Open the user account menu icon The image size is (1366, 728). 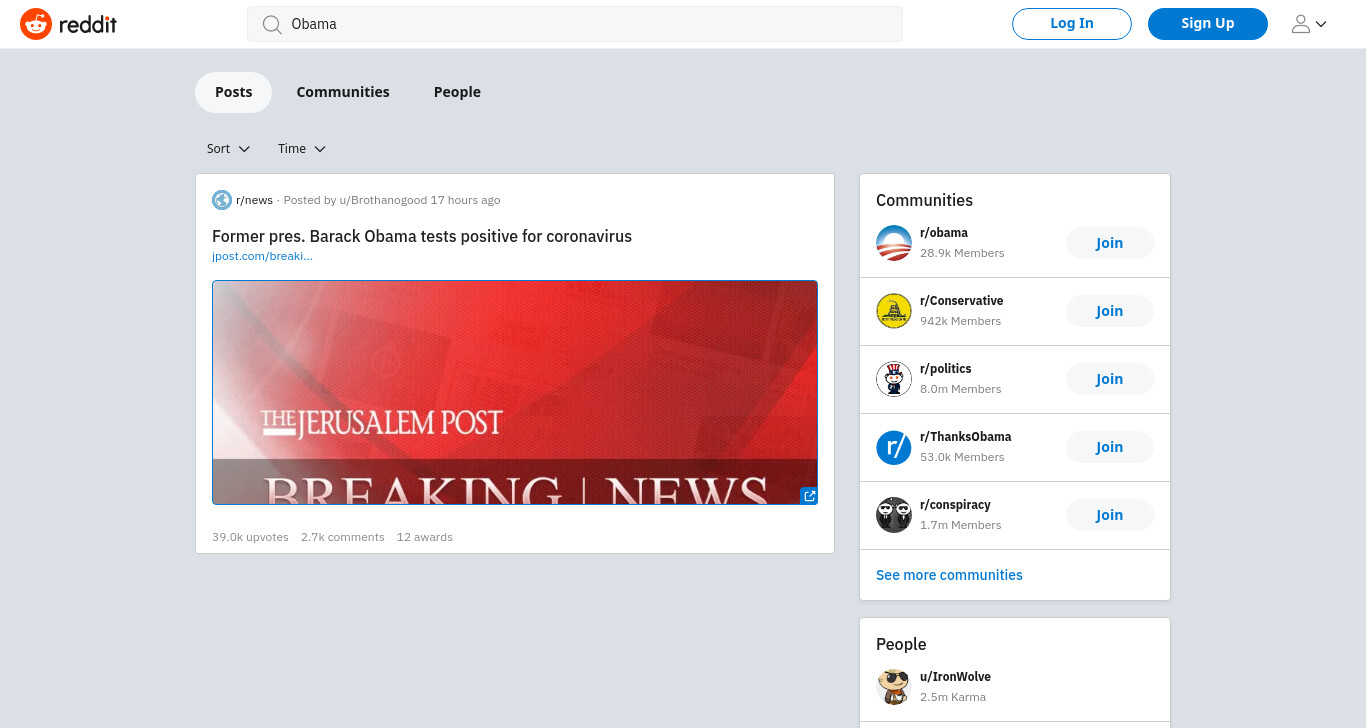tap(1309, 24)
